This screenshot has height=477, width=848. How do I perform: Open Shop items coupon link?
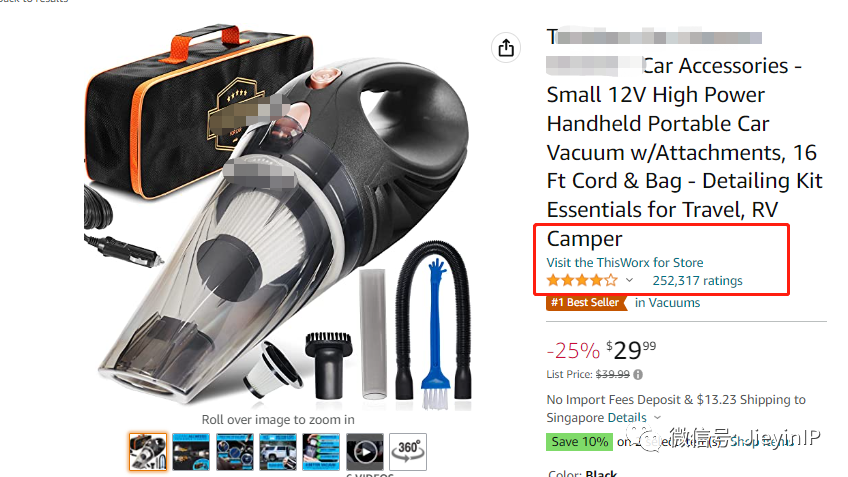pos(763,442)
